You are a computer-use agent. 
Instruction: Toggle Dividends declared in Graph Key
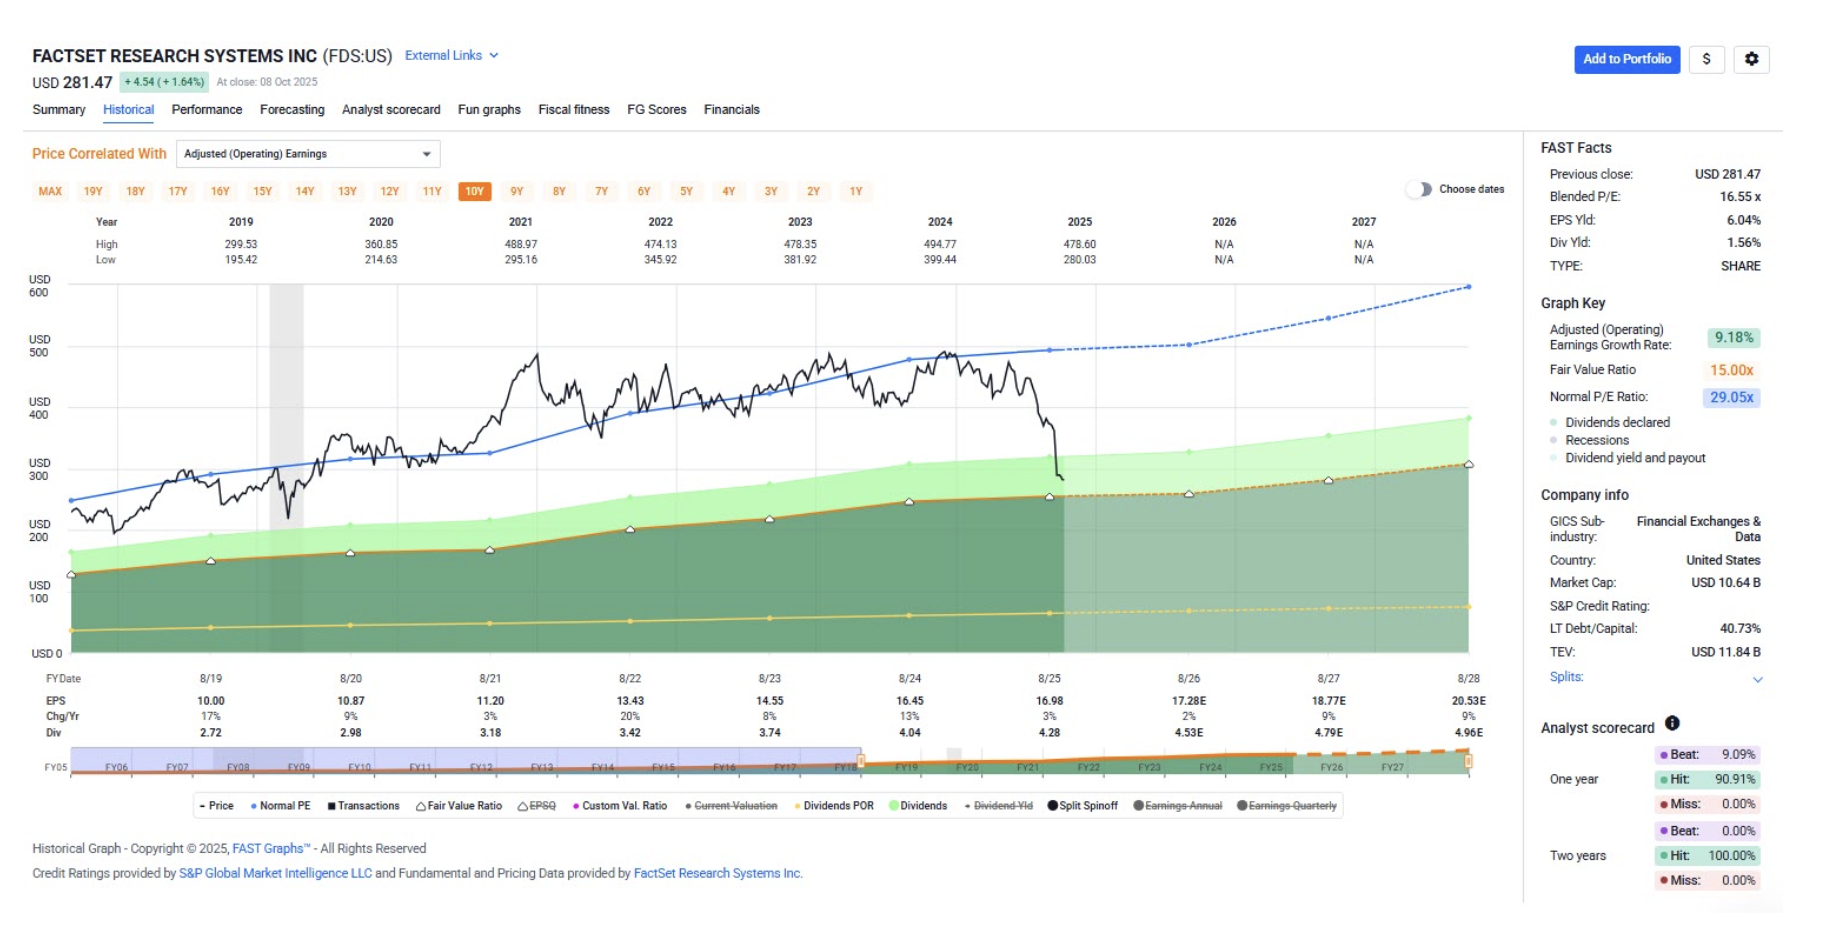click(1610, 423)
